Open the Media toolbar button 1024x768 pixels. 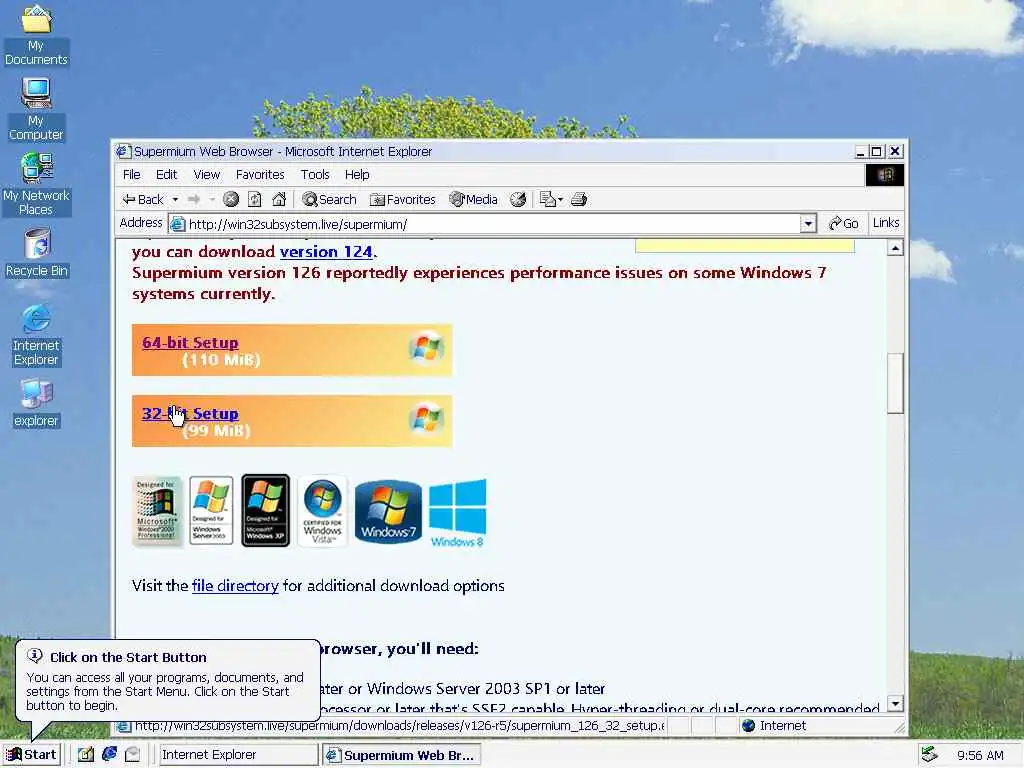tap(473, 199)
